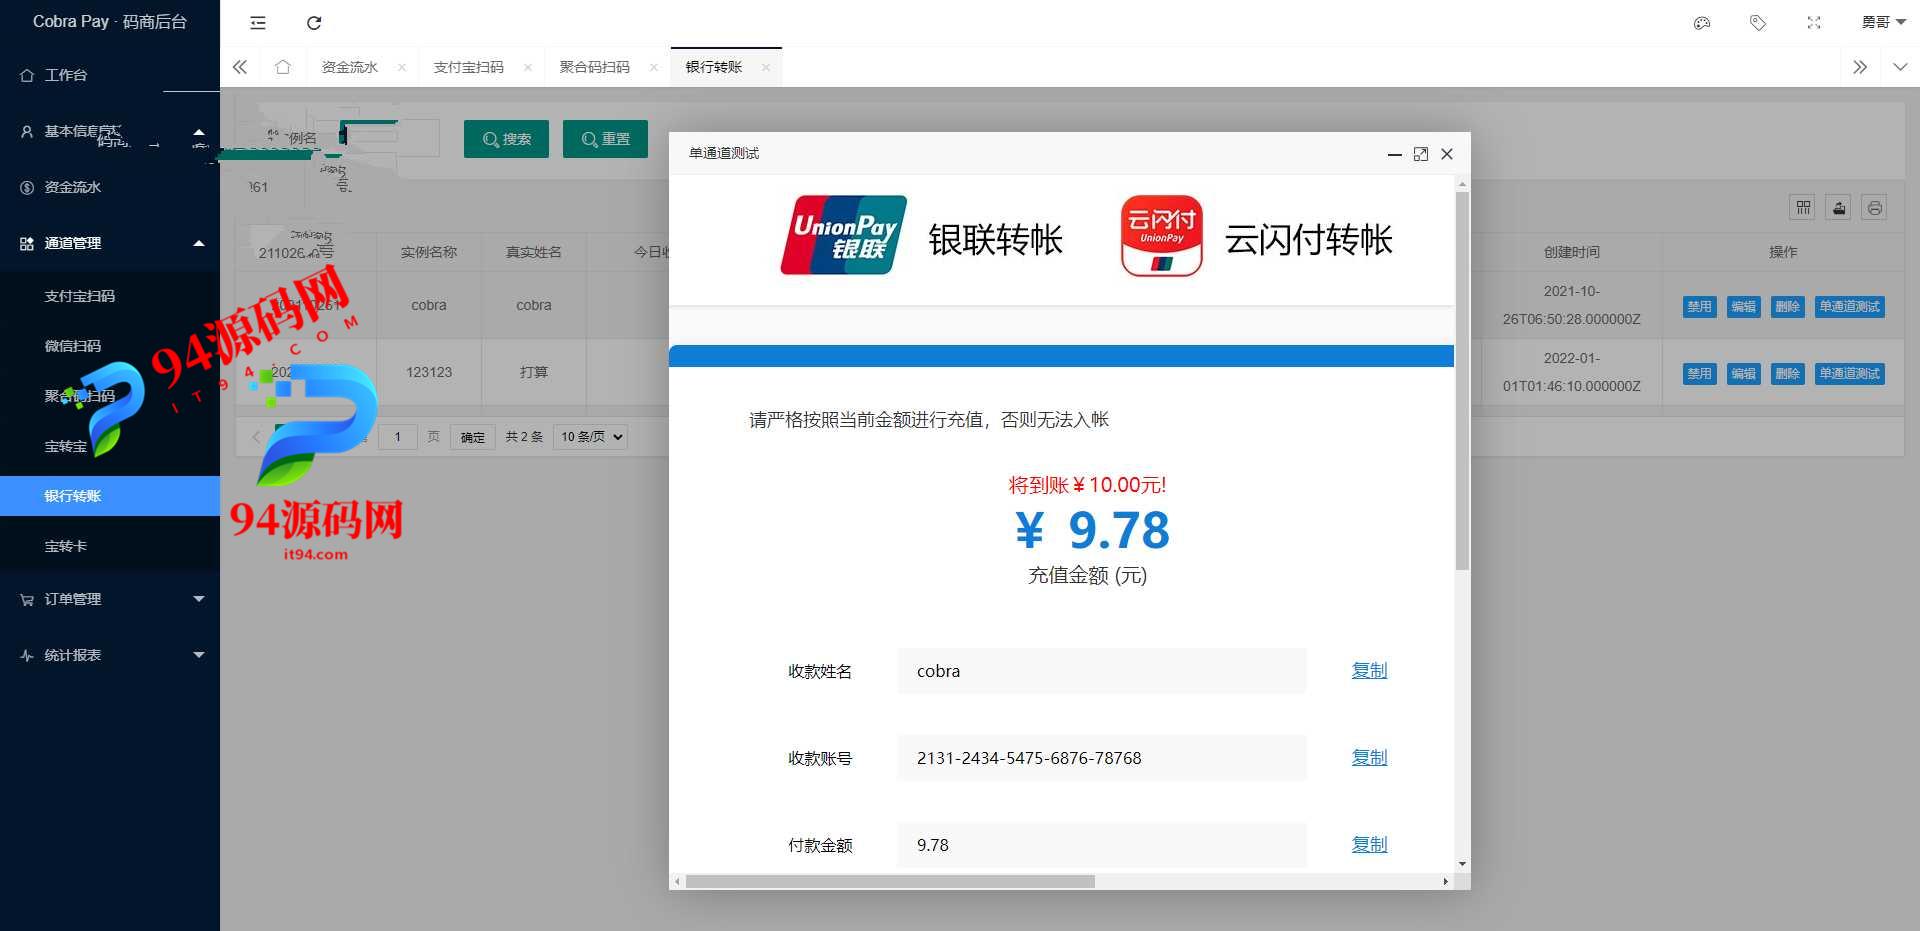Close the 银行转账 tab
The height and width of the screenshot is (931, 1920).
(766, 67)
